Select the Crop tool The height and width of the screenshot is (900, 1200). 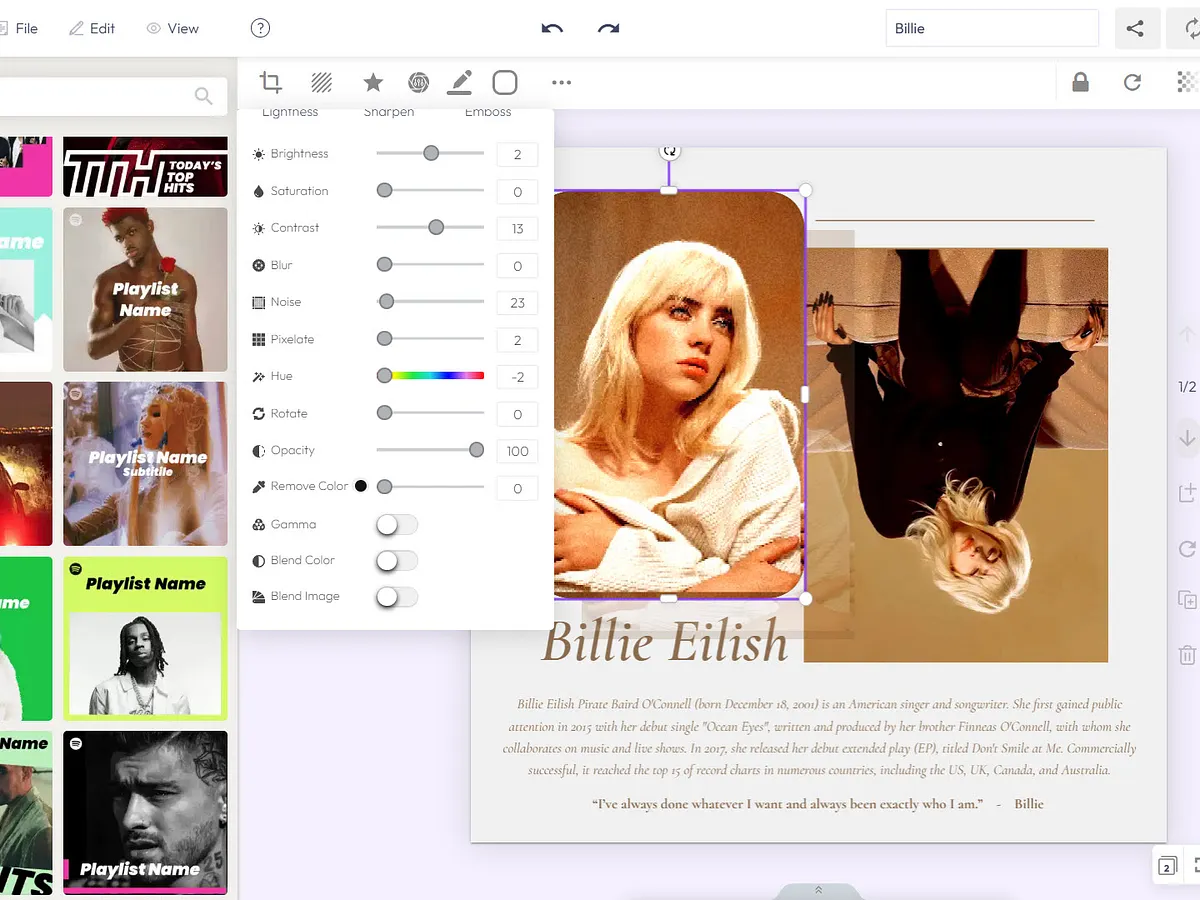point(270,82)
